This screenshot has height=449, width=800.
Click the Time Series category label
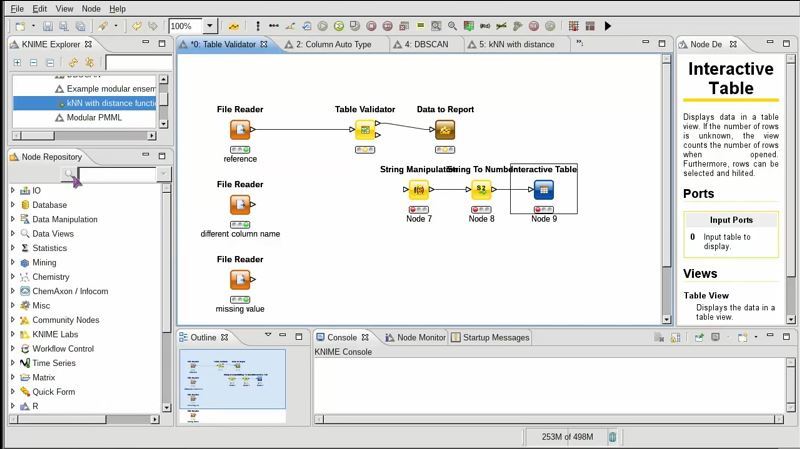(x=54, y=363)
